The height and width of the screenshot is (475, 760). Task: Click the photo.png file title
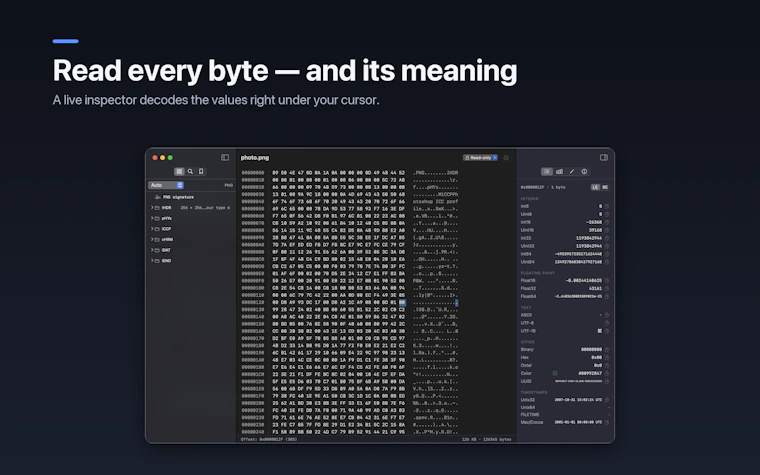click(255, 158)
